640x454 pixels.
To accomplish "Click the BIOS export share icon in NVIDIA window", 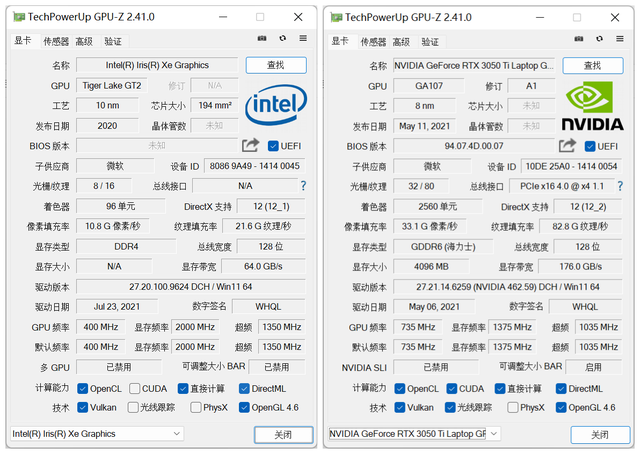I will (567, 145).
